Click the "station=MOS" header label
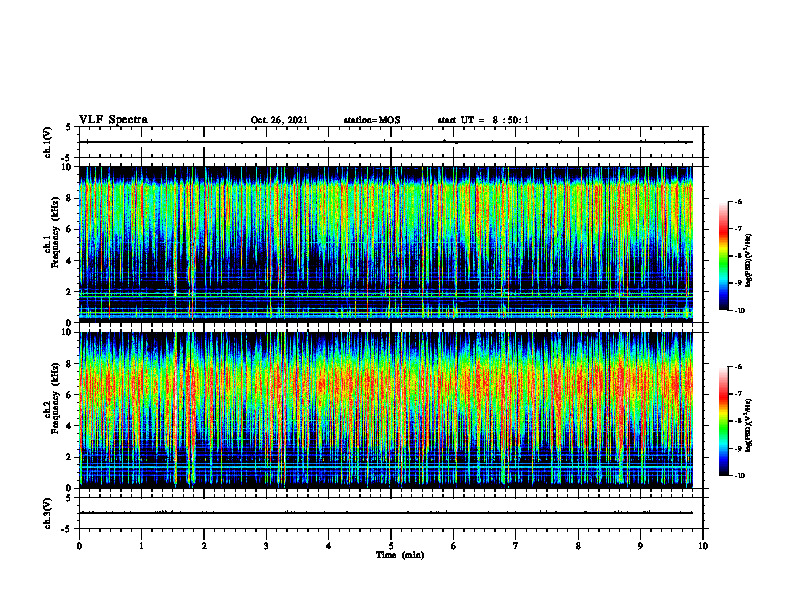Image resolution: width=792 pixels, height=612 pixels. tap(372, 120)
